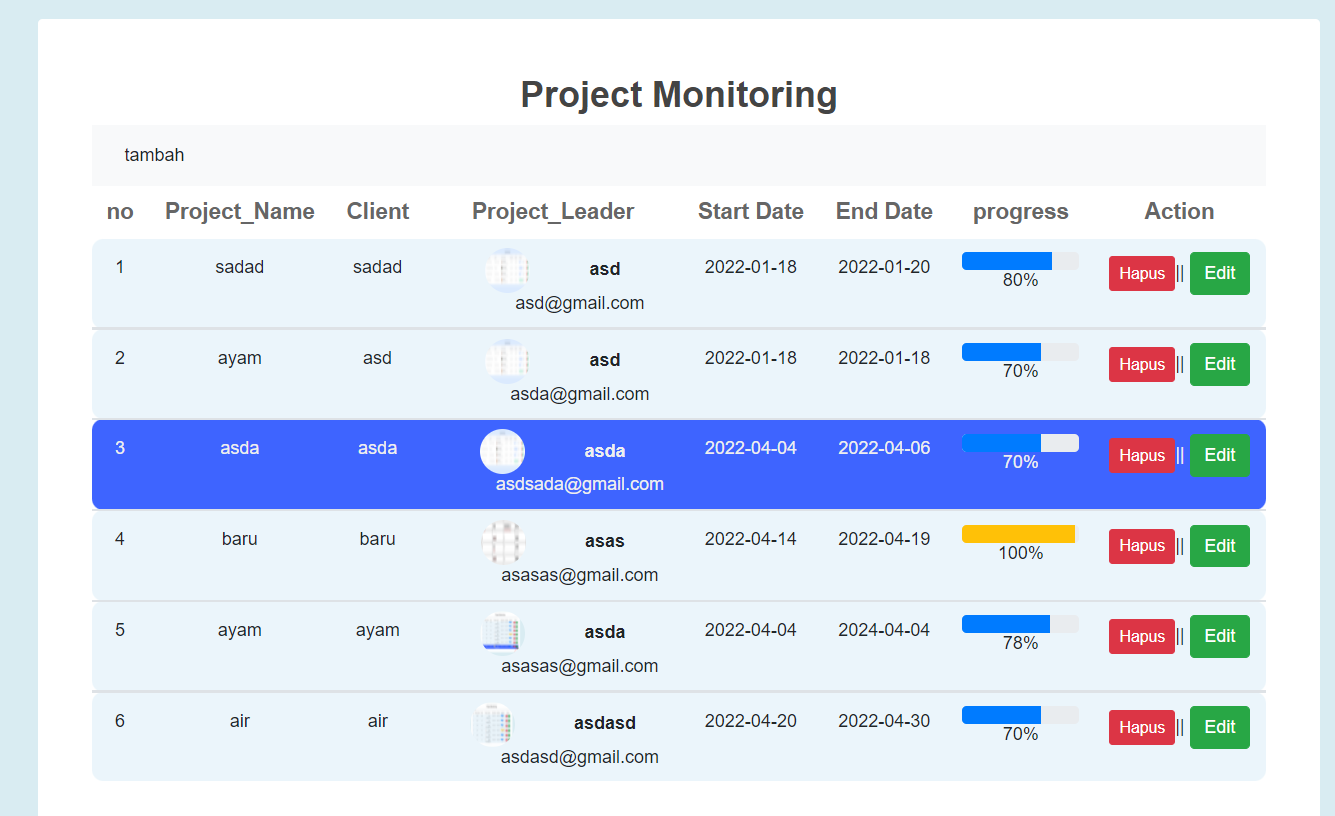This screenshot has width=1335, height=816.
Task: Click the 80% progress bar
Action: click(1020, 261)
